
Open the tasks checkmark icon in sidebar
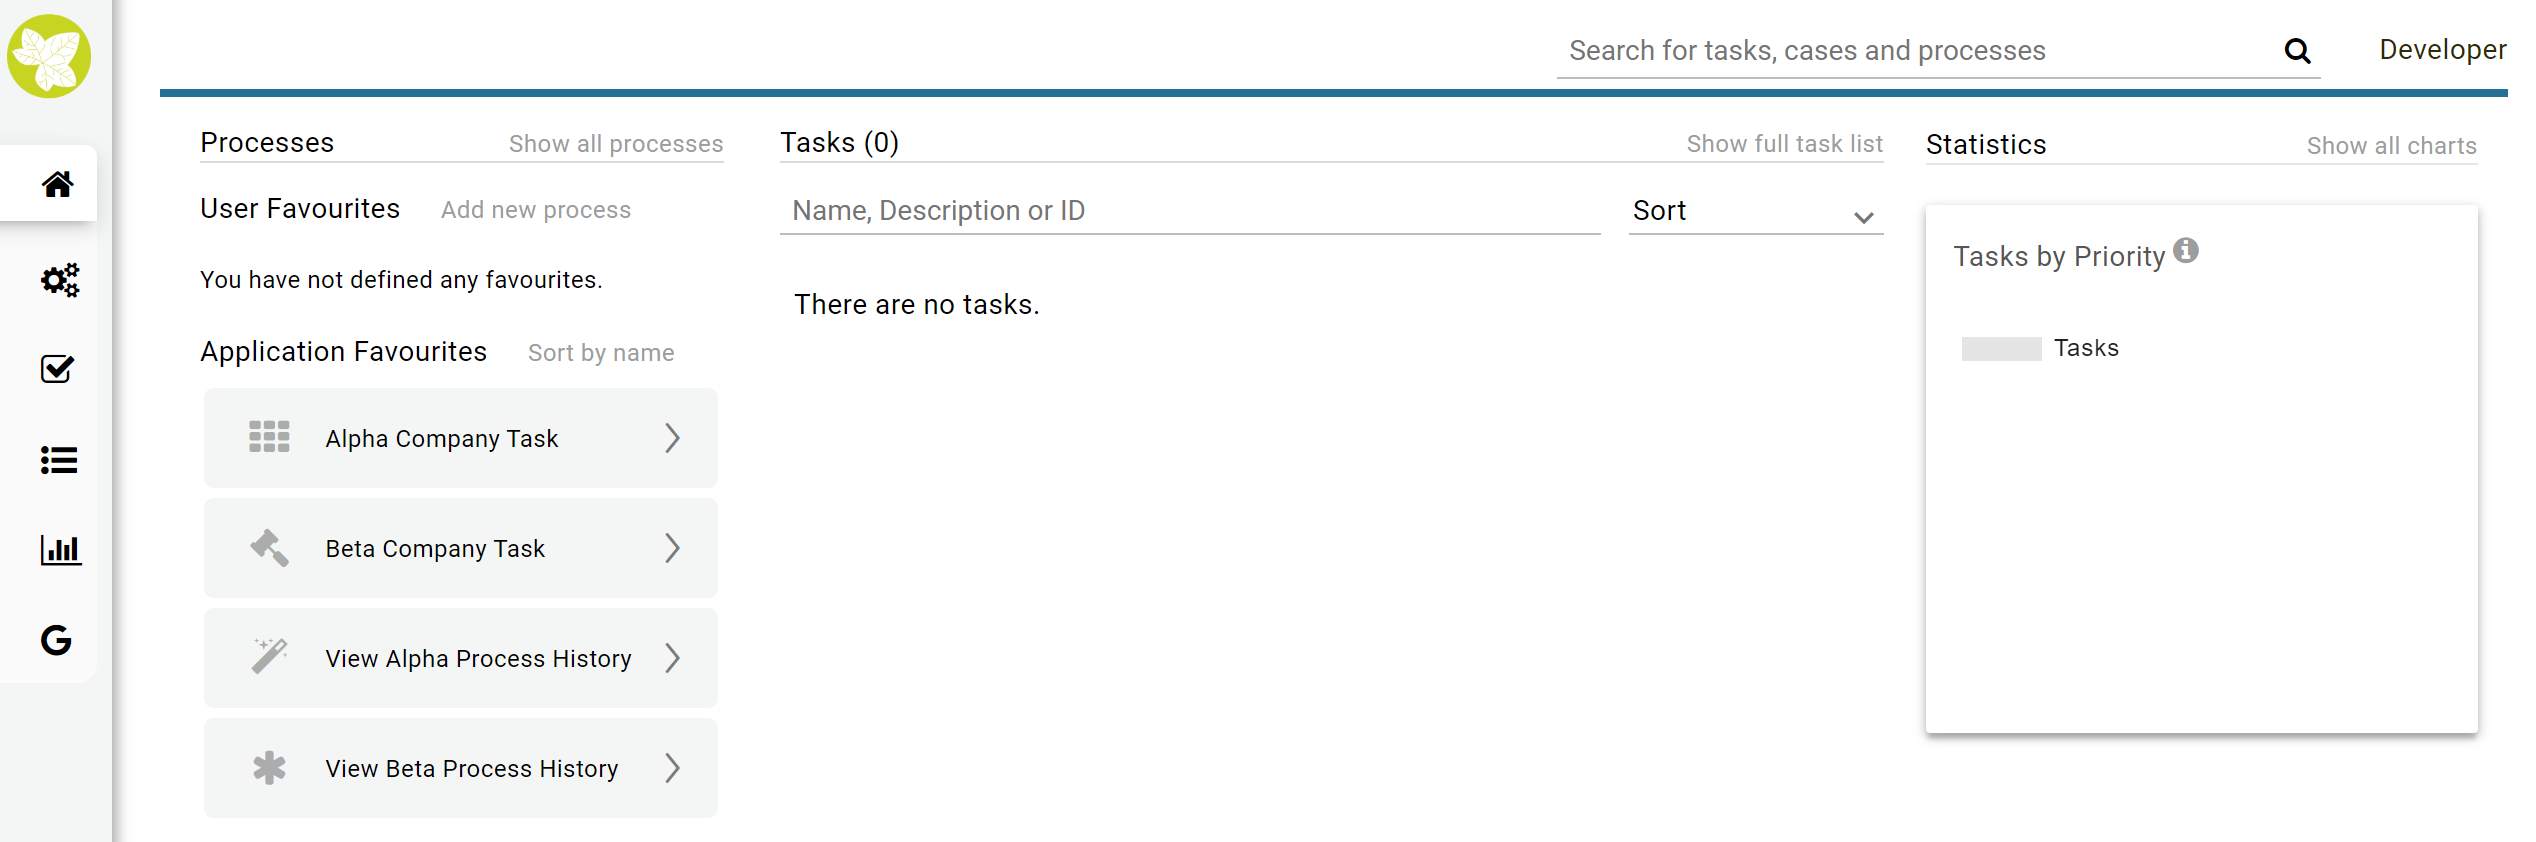tap(57, 369)
